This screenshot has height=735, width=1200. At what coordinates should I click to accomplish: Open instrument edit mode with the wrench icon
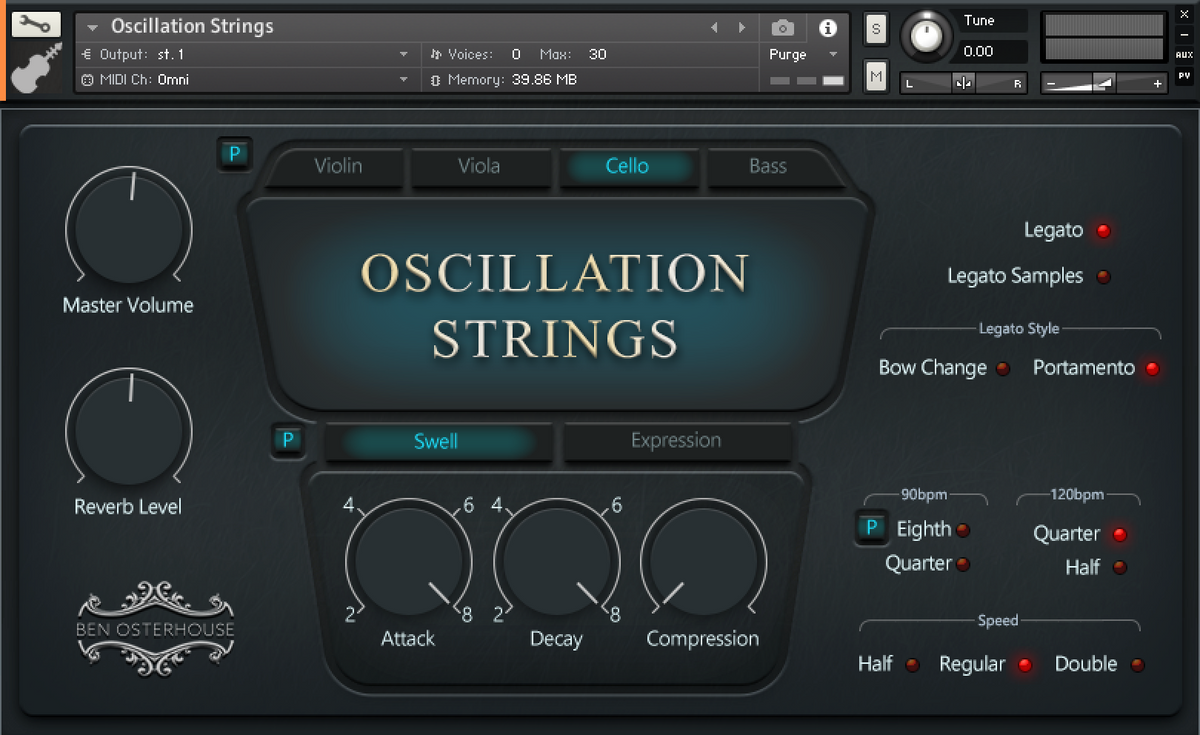tap(36, 25)
